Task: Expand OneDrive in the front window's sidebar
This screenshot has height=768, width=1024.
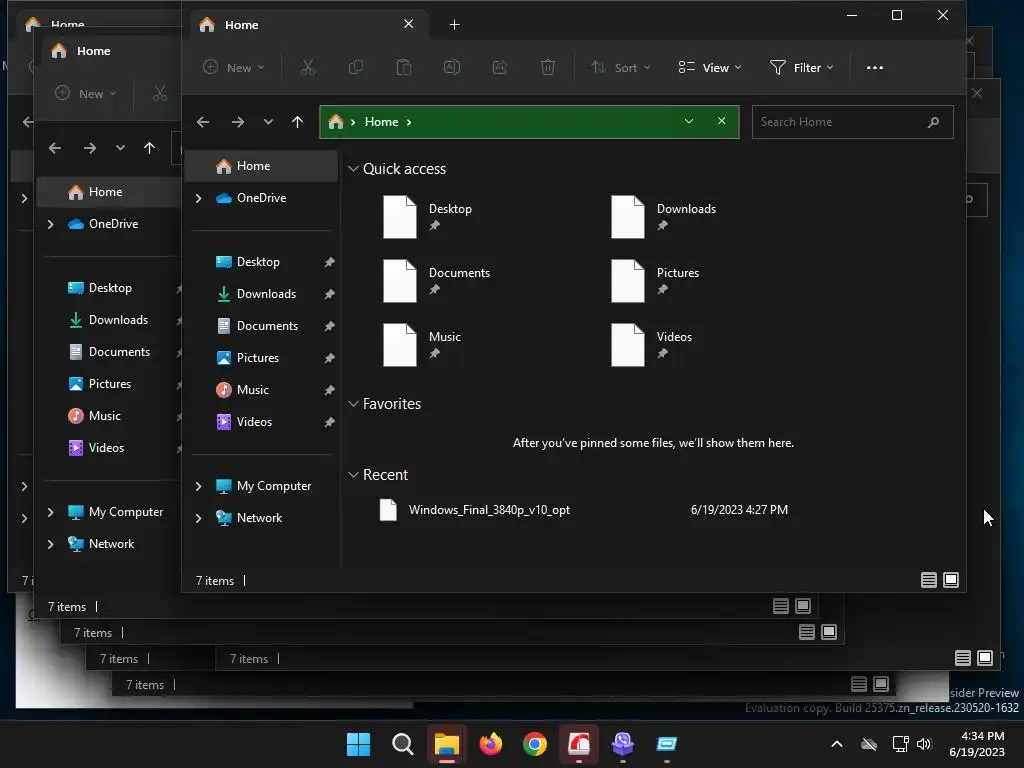Action: (199, 198)
